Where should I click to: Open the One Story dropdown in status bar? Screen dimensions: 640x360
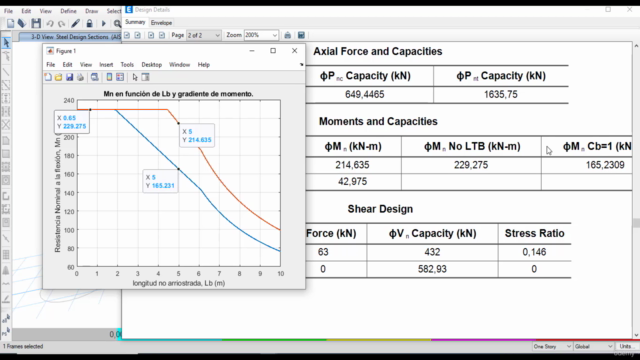pyautogui.click(x=552, y=347)
